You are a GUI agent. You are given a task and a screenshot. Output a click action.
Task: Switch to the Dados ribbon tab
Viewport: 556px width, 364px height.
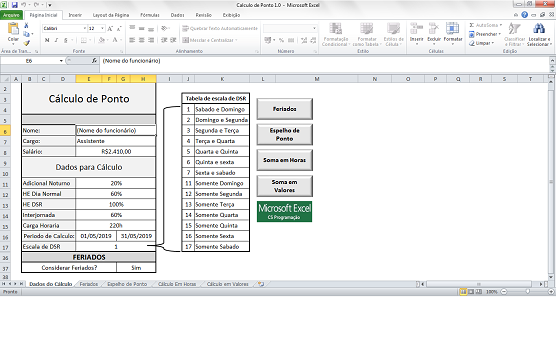click(x=177, y=15)
